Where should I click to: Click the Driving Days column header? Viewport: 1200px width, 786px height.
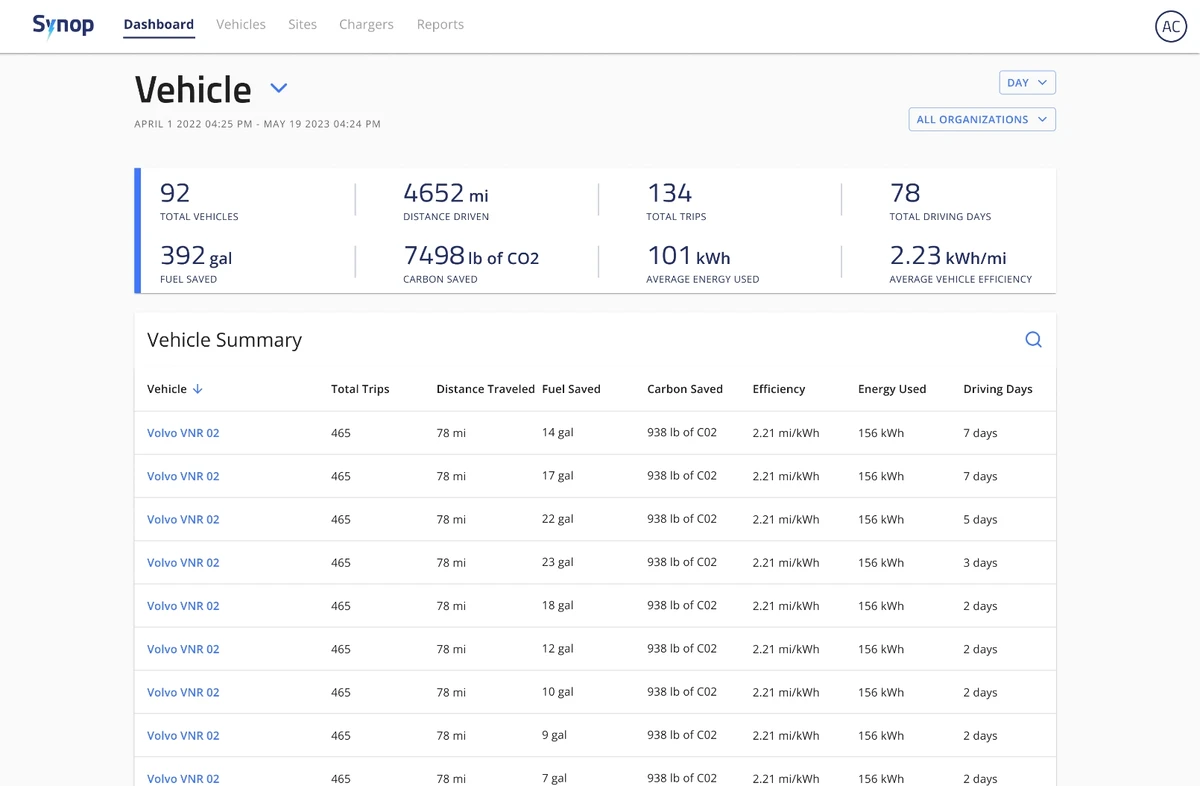pos(997,389)
